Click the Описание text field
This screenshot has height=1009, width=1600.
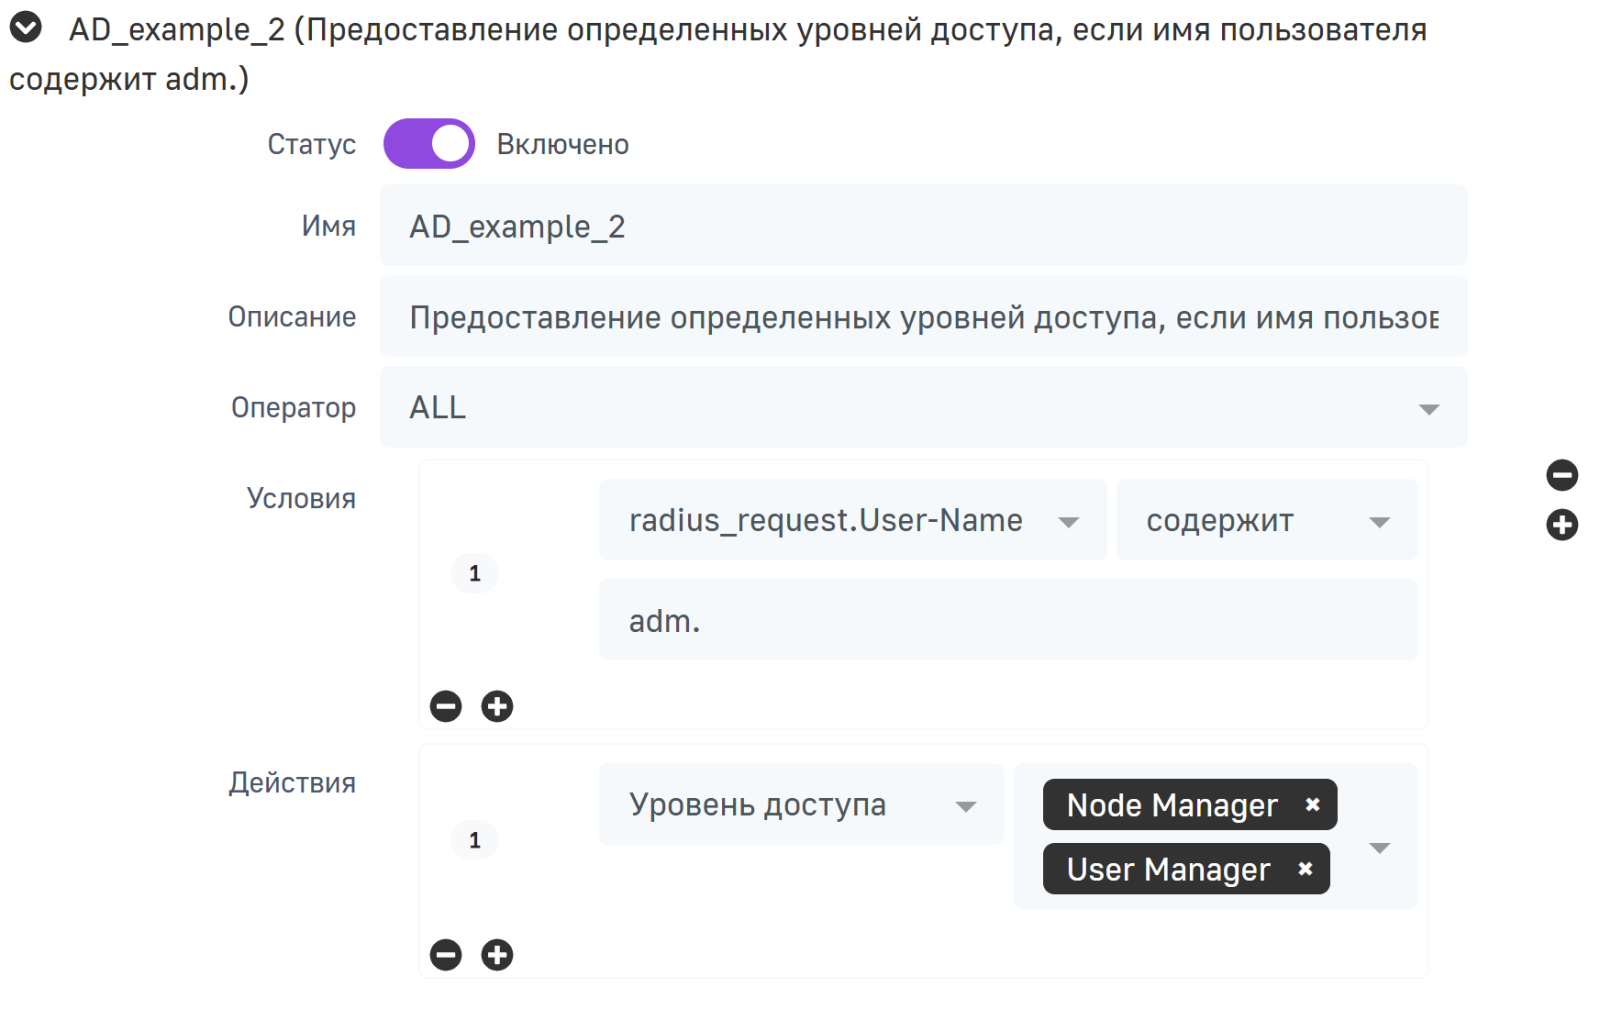922,317
